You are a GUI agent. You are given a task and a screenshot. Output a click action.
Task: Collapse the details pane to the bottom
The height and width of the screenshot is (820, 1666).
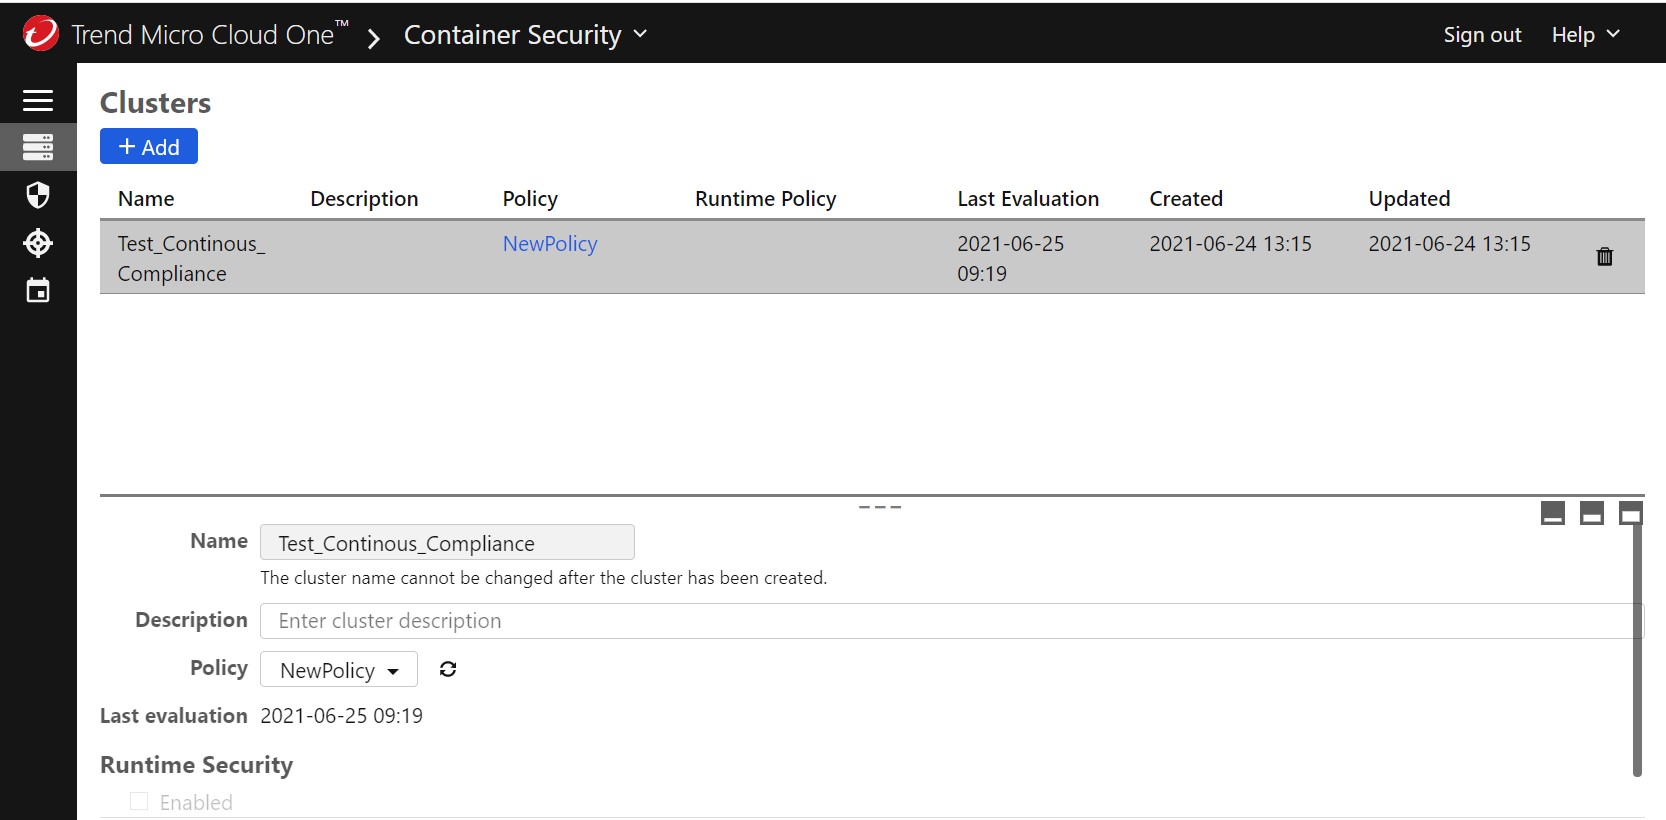(1553, 513)
